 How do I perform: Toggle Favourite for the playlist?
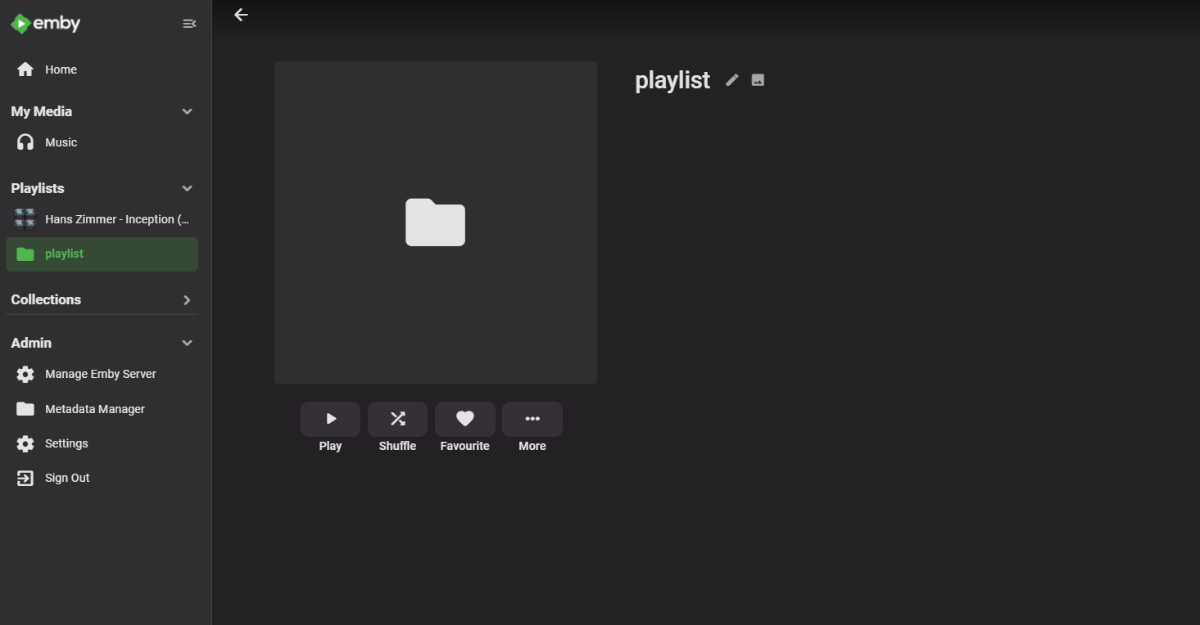(x=464, y=419)
